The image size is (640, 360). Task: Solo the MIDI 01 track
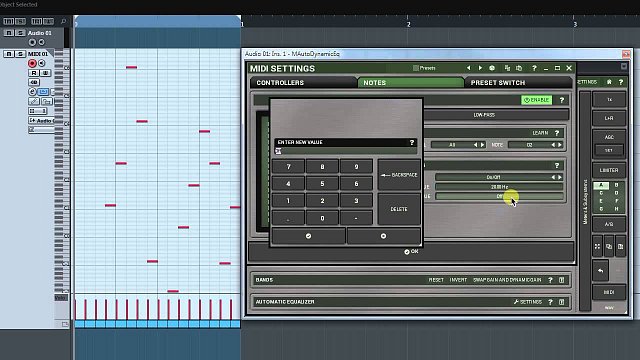20,54
